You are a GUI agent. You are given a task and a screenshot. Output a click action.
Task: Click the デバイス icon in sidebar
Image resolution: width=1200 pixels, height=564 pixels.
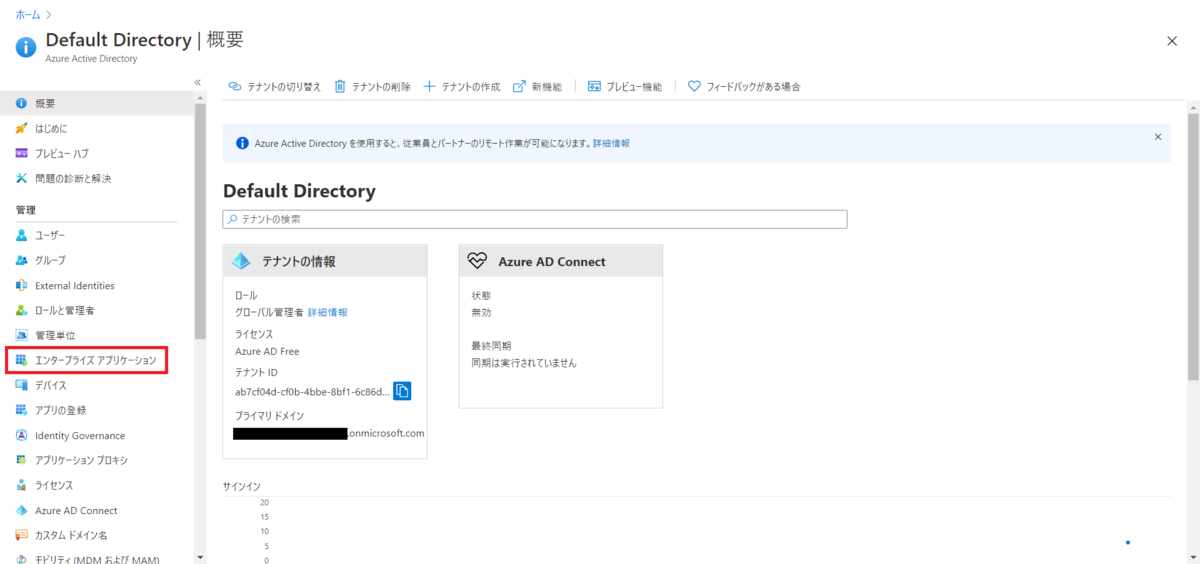tap(22, 385)
